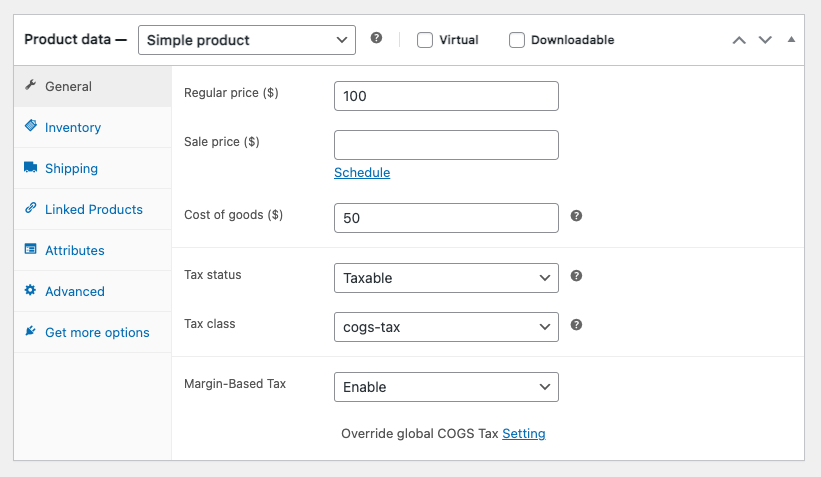Click the Shipping truck icon

pyautogui.click(x=30, y=168)
